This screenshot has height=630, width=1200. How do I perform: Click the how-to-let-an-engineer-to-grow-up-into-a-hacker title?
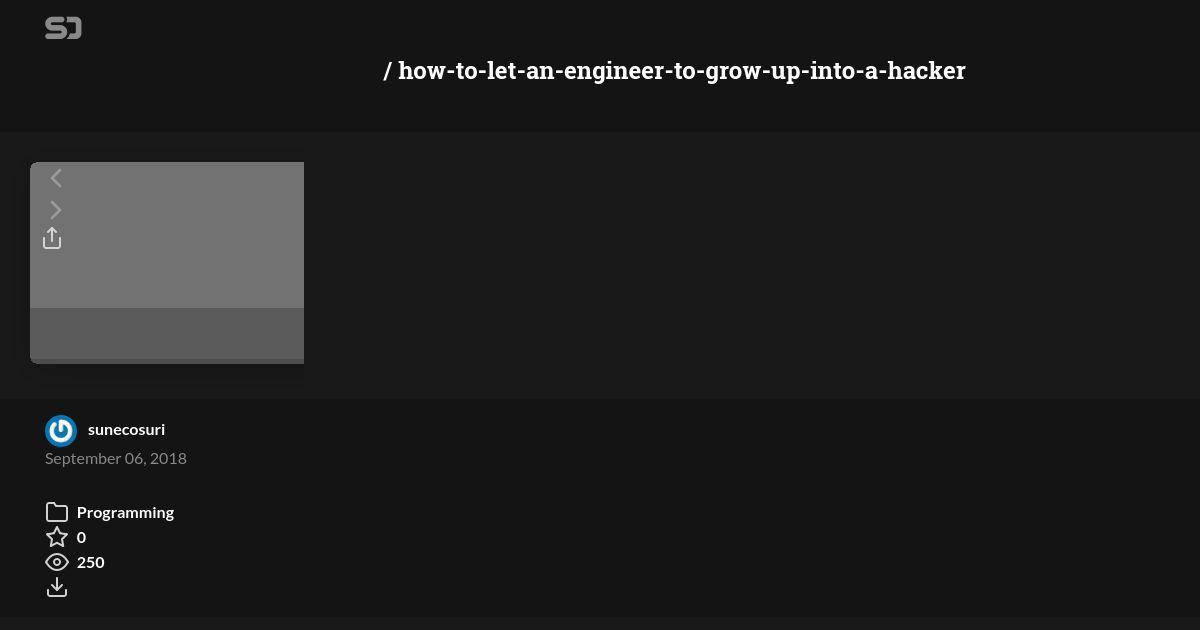(x=682, y=71)
